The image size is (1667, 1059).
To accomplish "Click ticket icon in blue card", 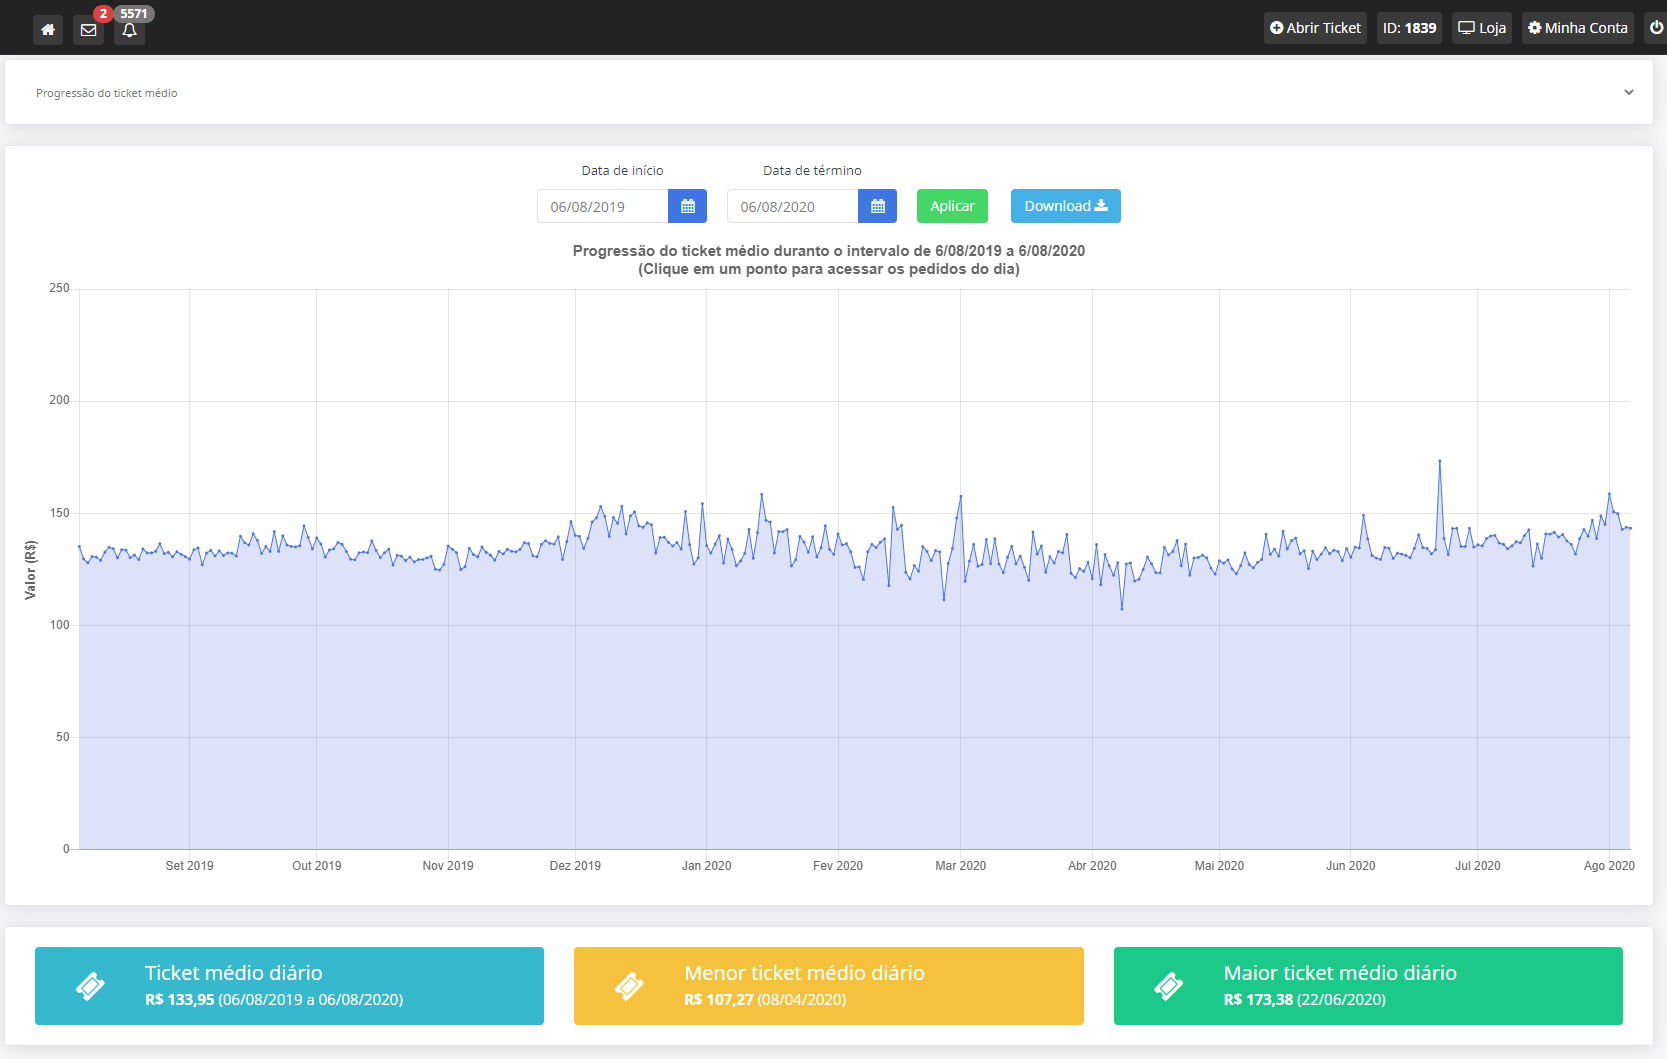I will point(90,986).
